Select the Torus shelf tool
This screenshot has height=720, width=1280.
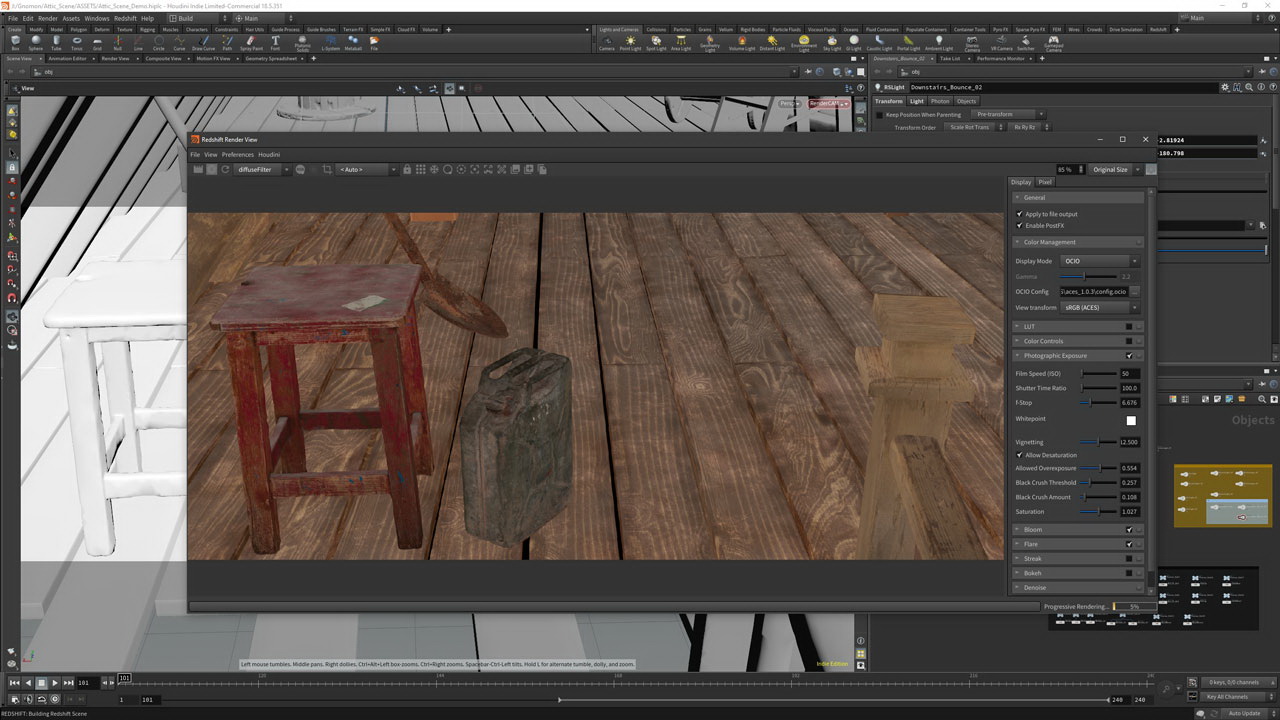(x=77, y=43)
